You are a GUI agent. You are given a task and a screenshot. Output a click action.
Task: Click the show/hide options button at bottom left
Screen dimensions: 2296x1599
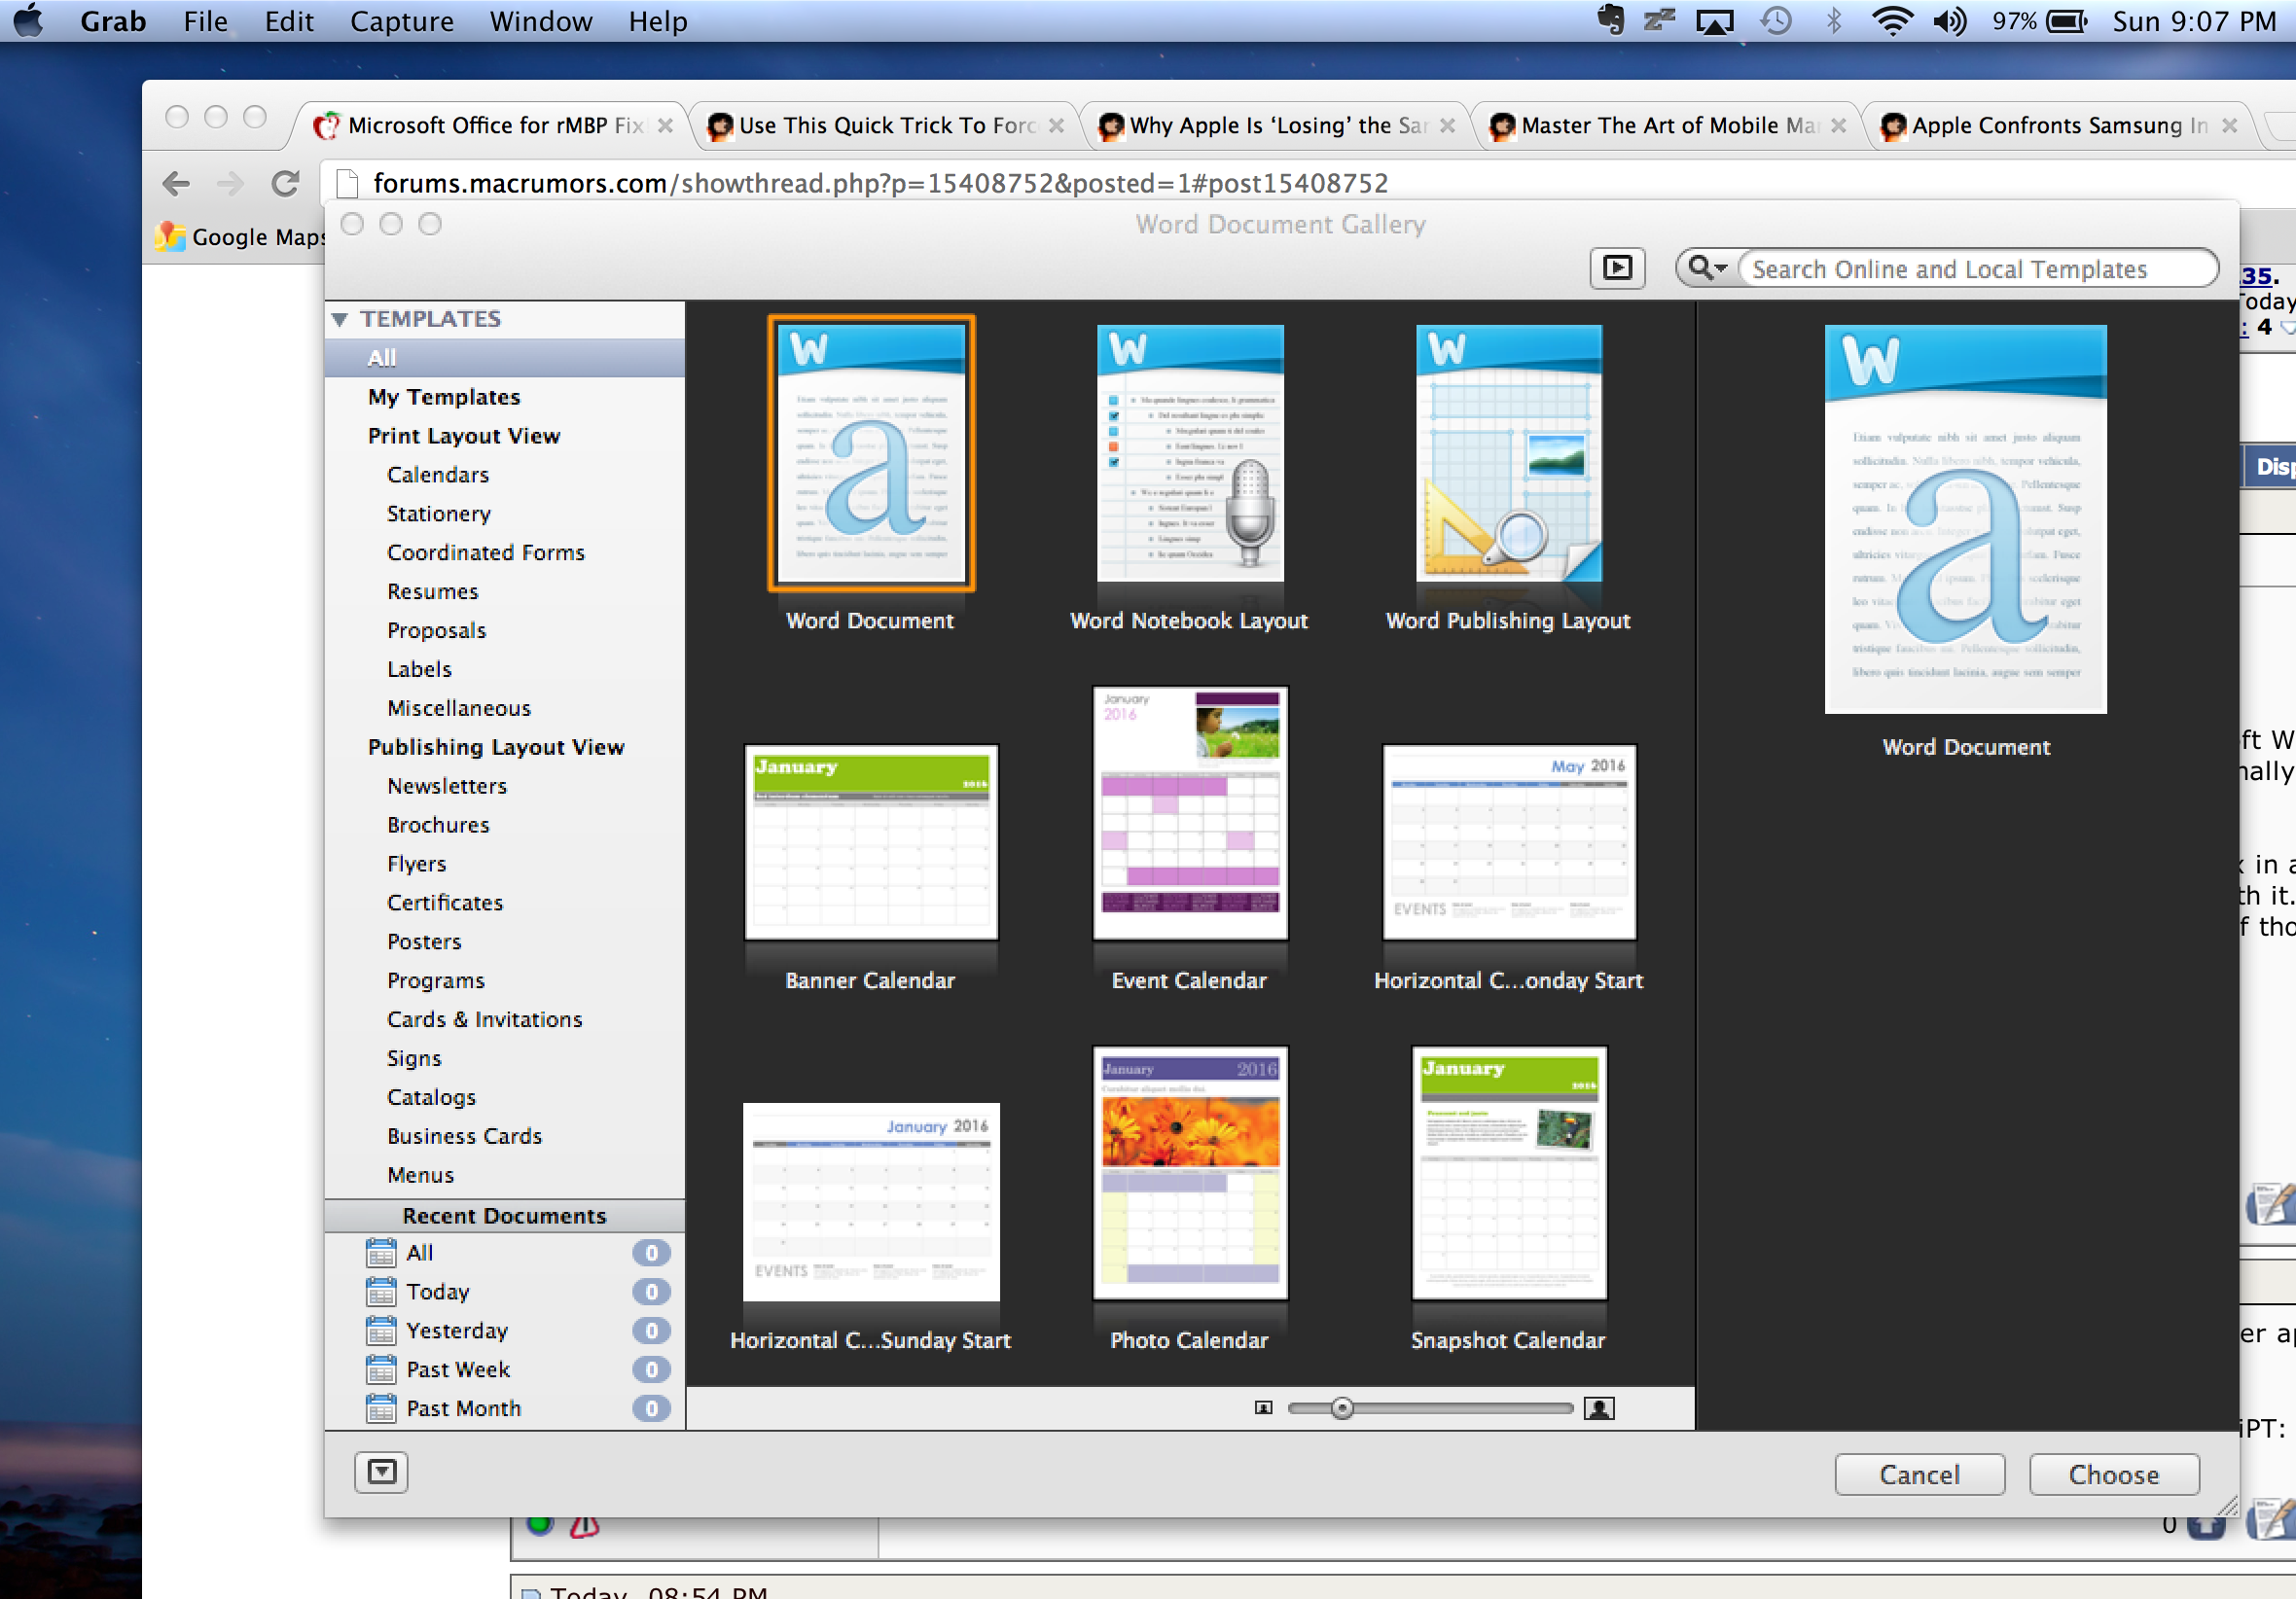click(381, 1472)
